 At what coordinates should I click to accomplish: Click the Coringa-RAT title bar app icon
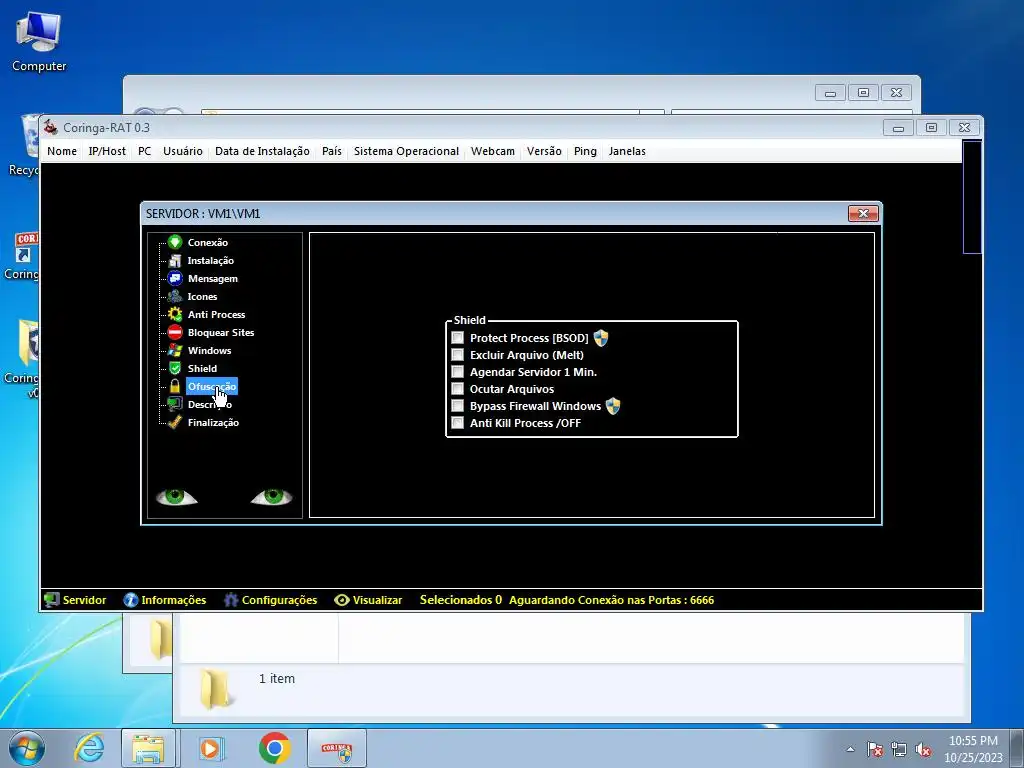click(x=51, y=127)
